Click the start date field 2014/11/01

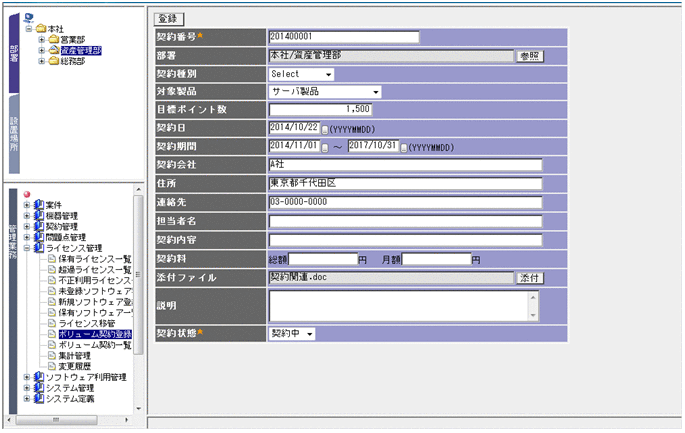point(294,146)
